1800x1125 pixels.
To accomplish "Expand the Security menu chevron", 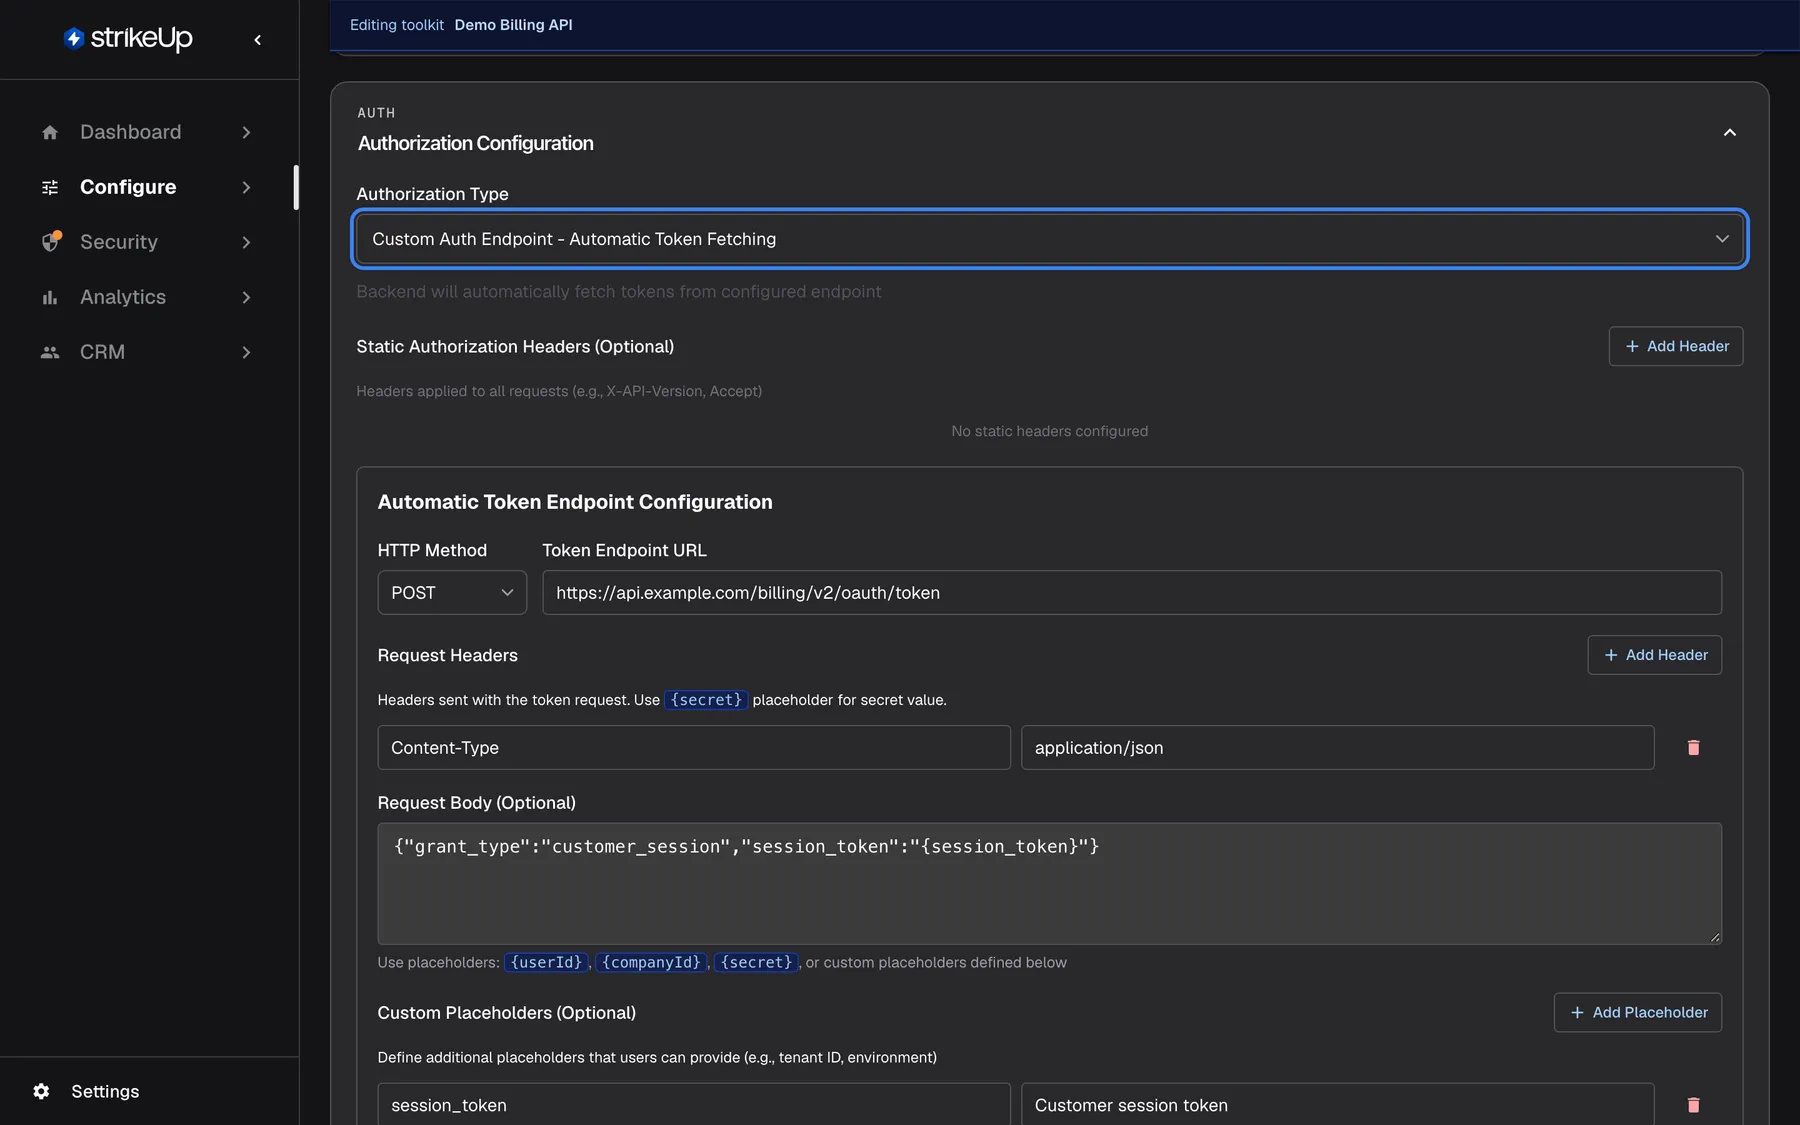I will 246,242.
